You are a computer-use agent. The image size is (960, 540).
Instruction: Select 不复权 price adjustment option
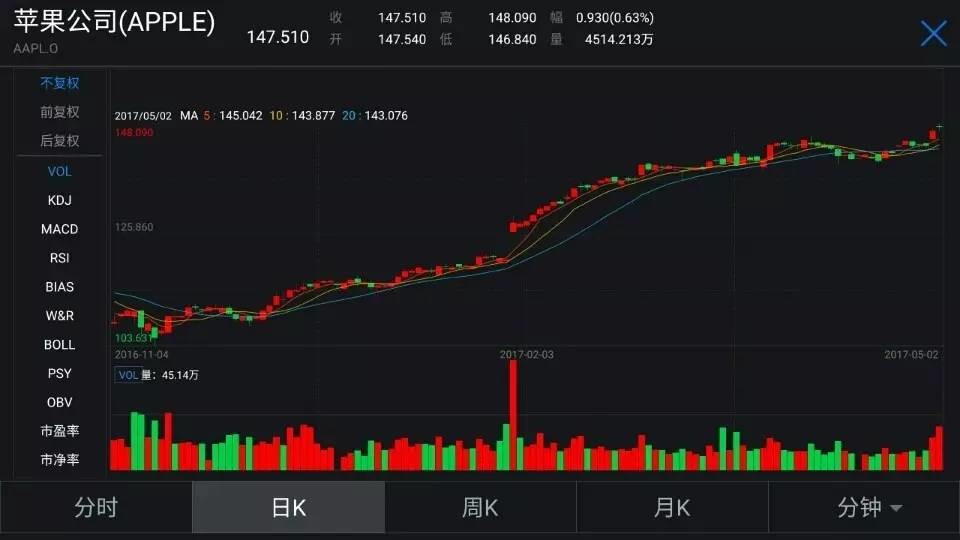(59, 83)
